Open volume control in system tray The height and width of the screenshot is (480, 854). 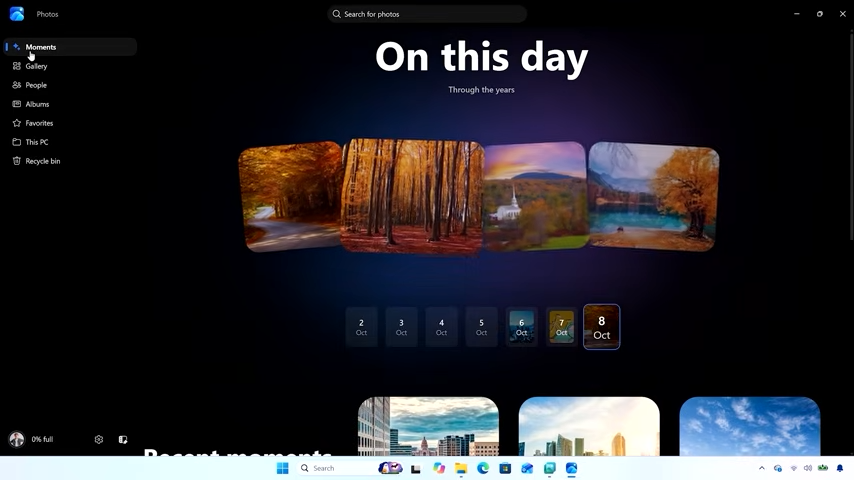tap(808, 468)
